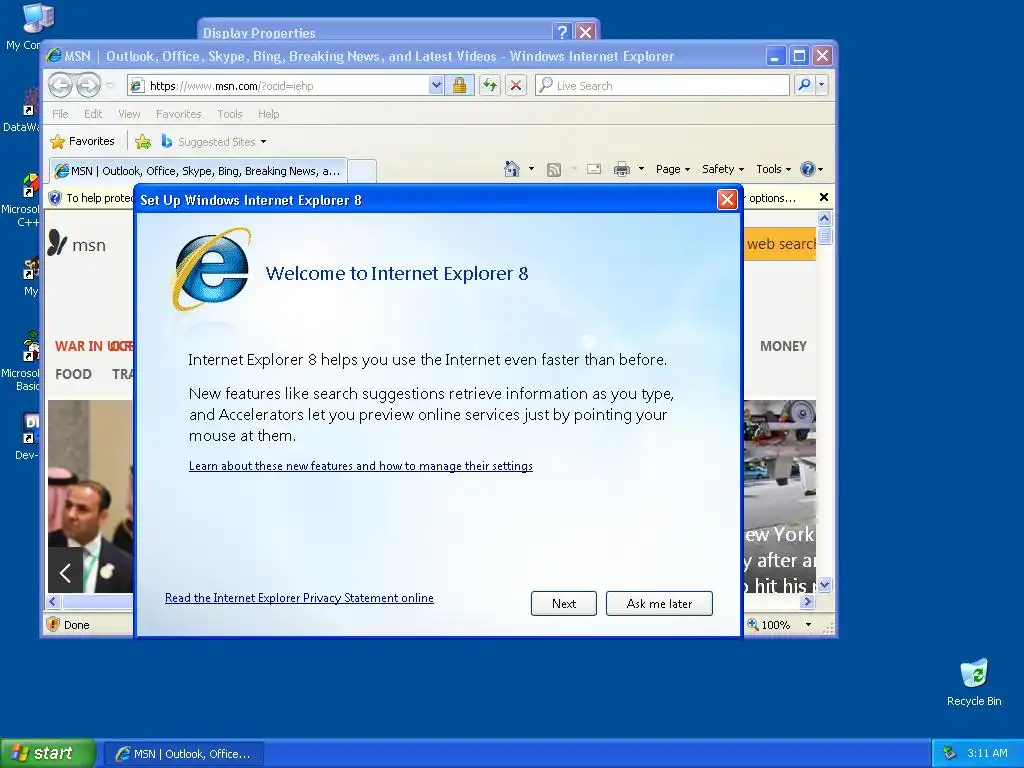Viewport: 1024px width, 768px height.
Task: Click the web search button on MSN
Action: [x=780, y=244]
